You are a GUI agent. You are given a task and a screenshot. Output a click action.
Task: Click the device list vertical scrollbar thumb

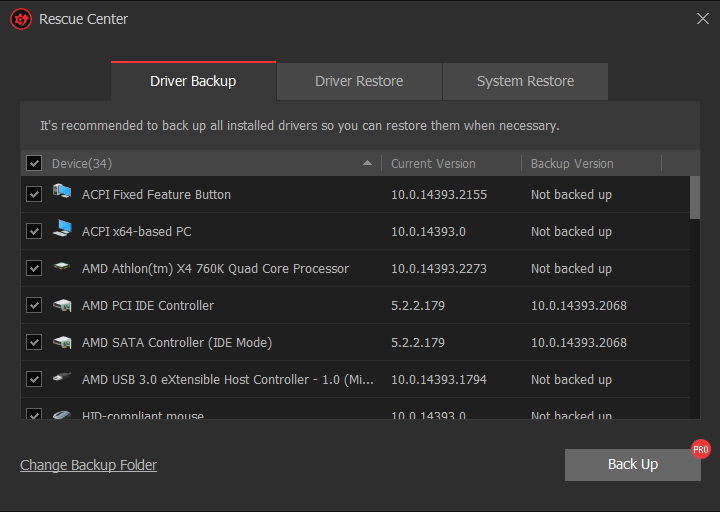(695, 197)
